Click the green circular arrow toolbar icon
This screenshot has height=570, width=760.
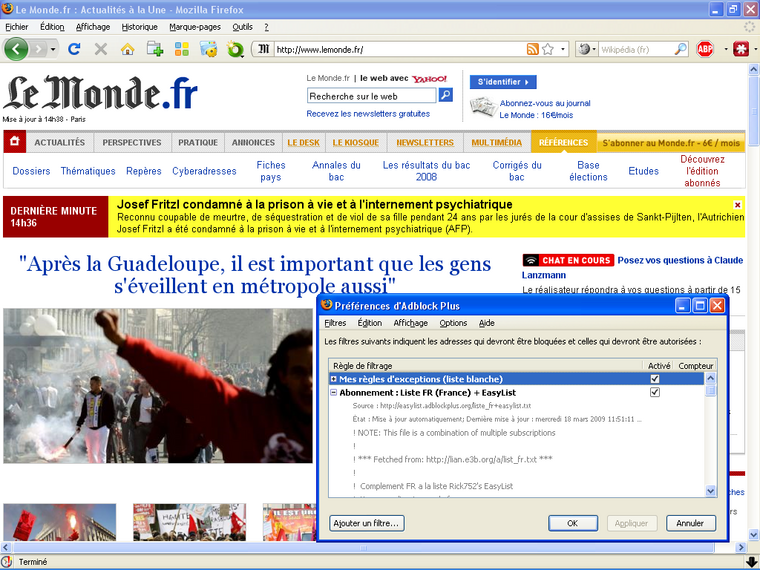click(236, 49)
